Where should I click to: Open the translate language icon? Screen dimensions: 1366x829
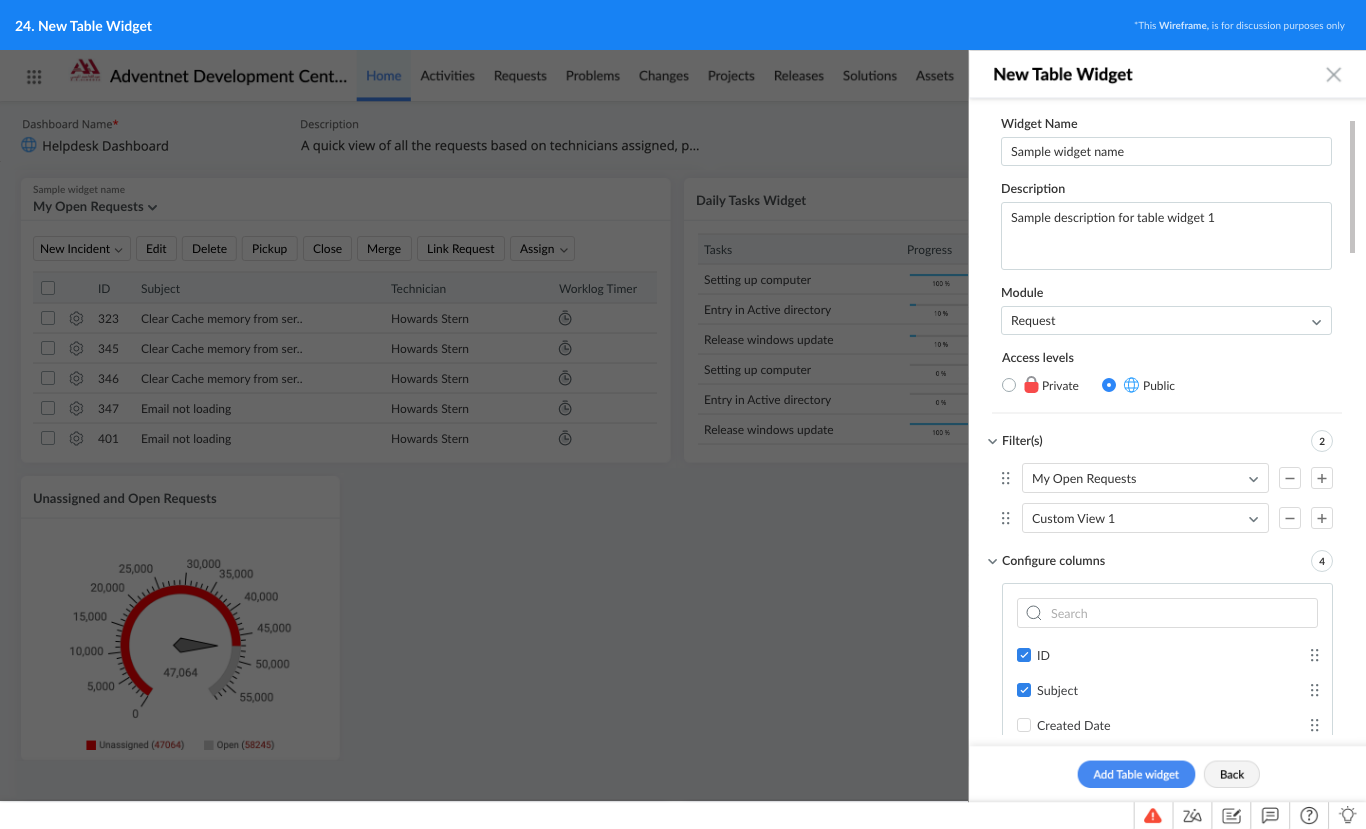pos(1192,815)
